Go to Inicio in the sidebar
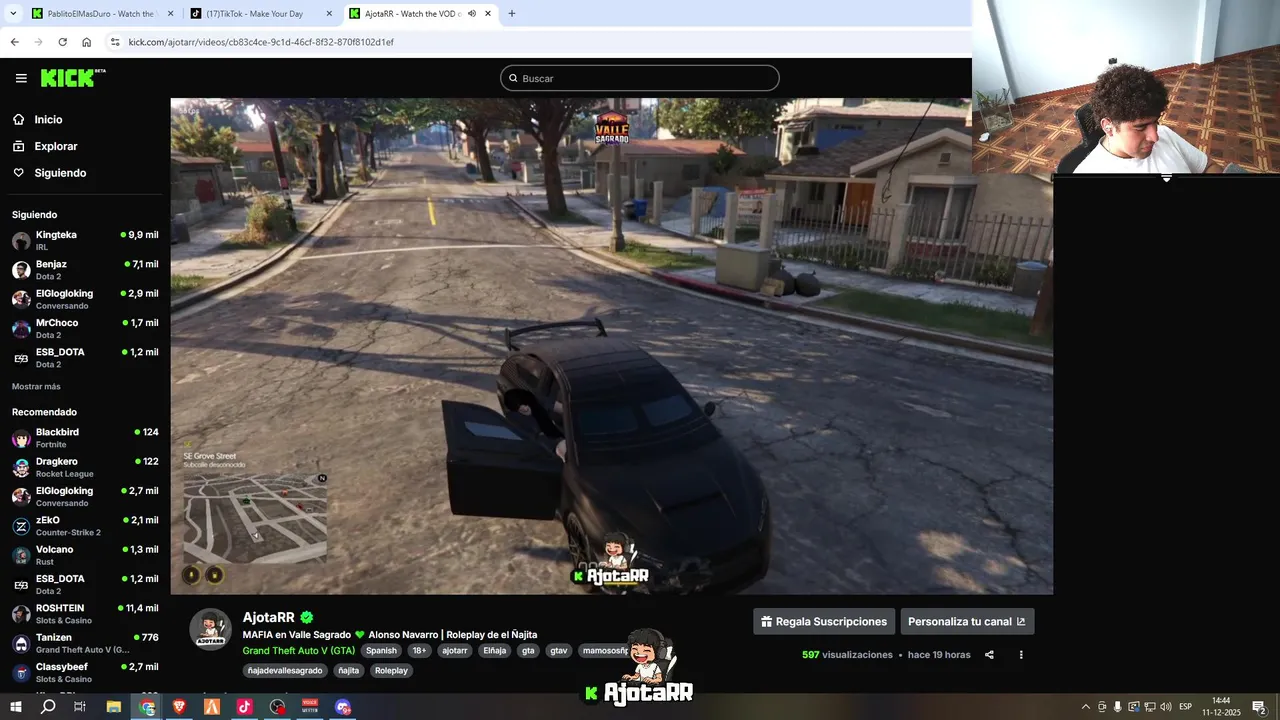The image size is (1280, 720). point(48,120)
